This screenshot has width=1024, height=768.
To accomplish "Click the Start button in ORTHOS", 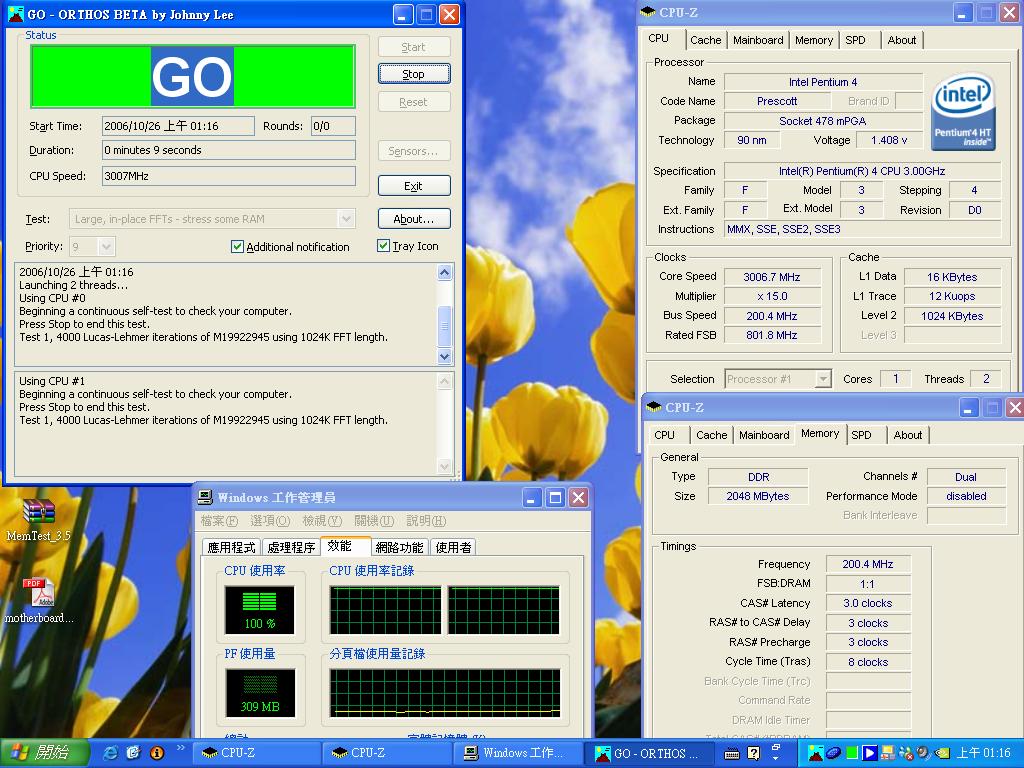I will pyautogui.click(x=414, y=47).
